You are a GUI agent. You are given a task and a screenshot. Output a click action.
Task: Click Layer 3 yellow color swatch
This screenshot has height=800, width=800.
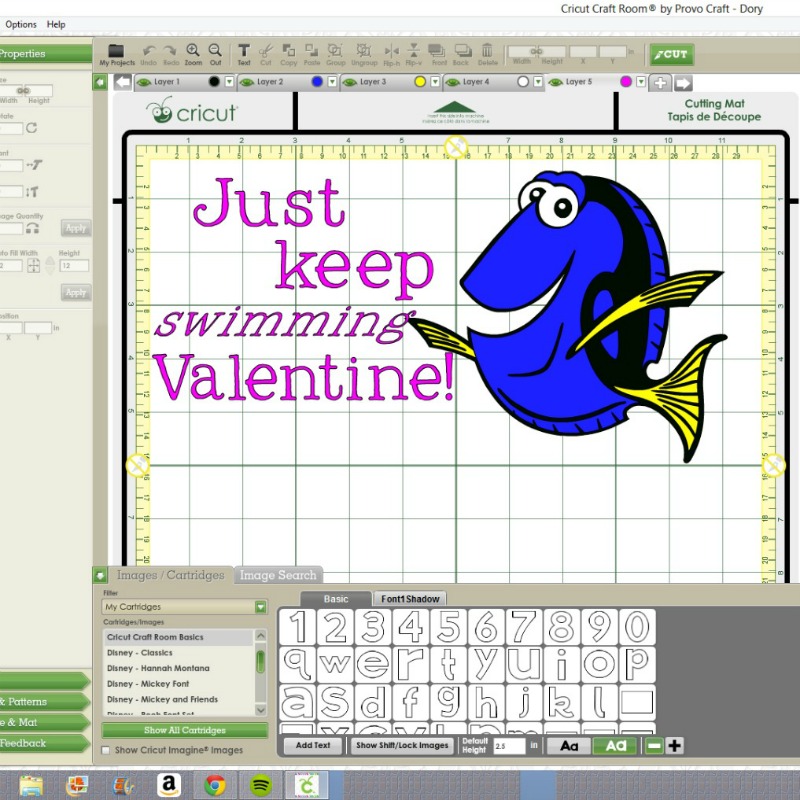pyautogui.click(x=420, y=82)
